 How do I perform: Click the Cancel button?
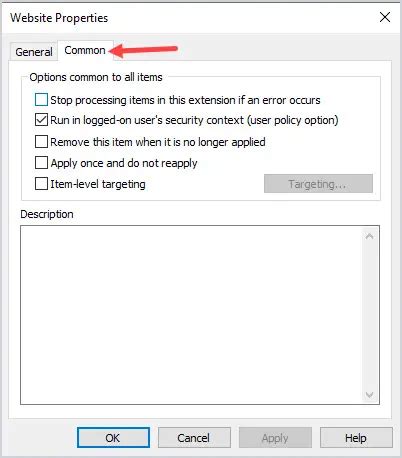pyautogui.click(x=194, y=438)
